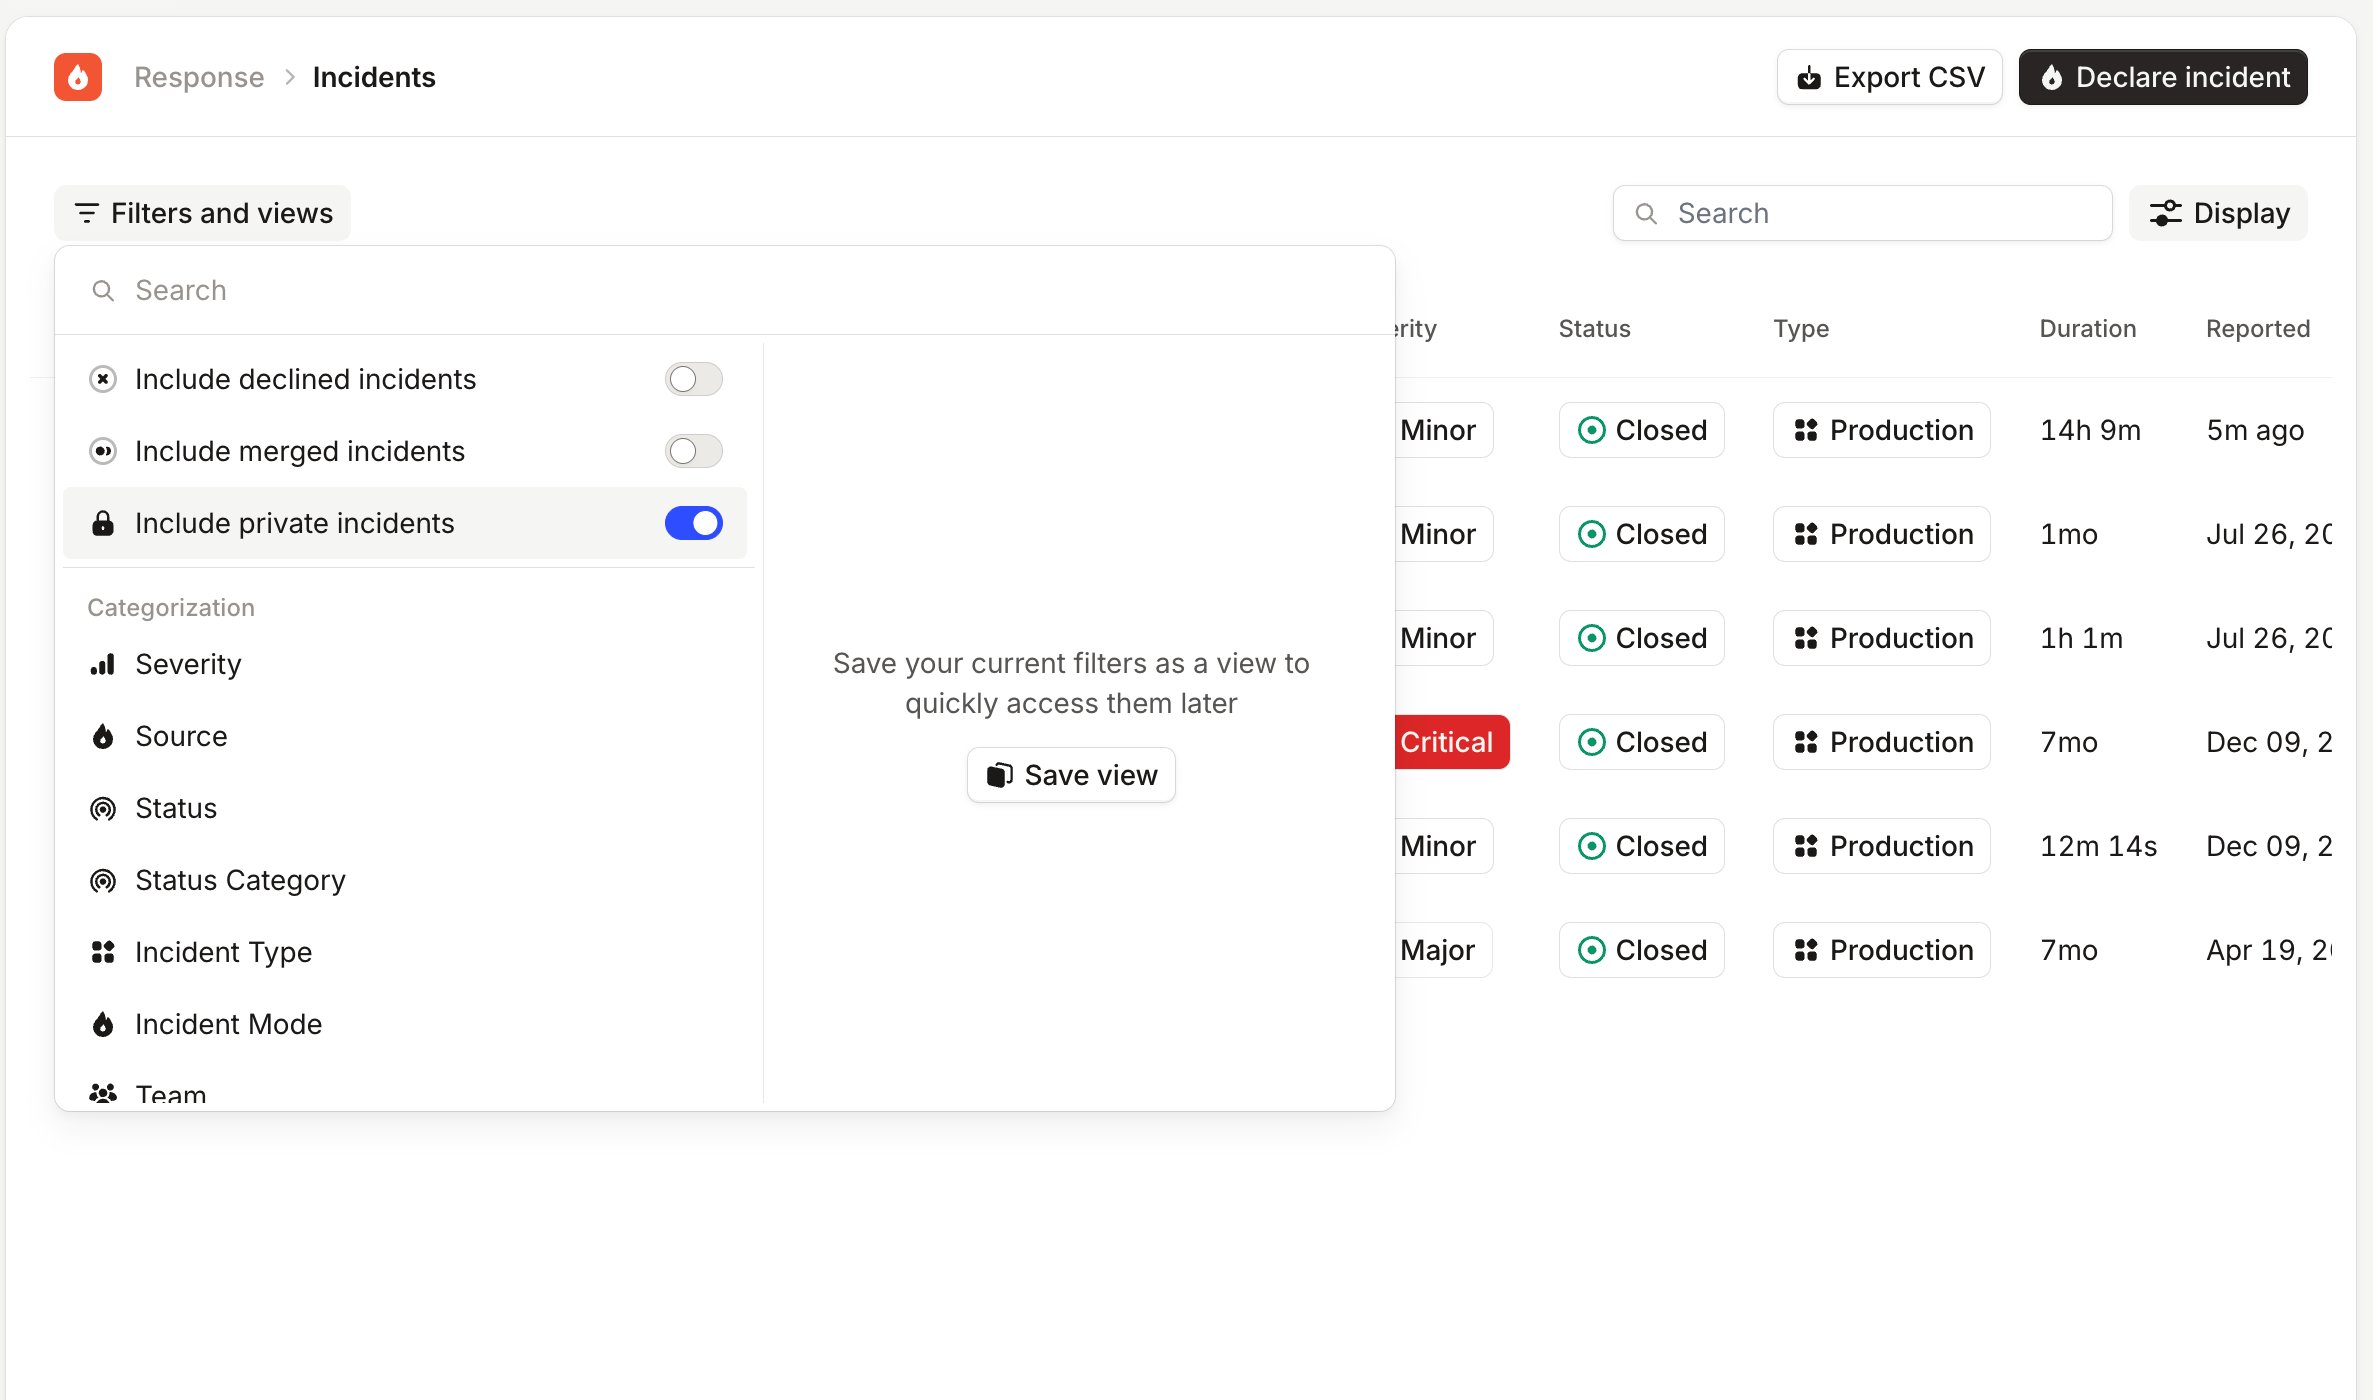Image resolution: width=2373 pixels, height=1400 pixels.
Task: Click the green Closed icon in 14h 9m row
Action: (x=1591, y=430)
